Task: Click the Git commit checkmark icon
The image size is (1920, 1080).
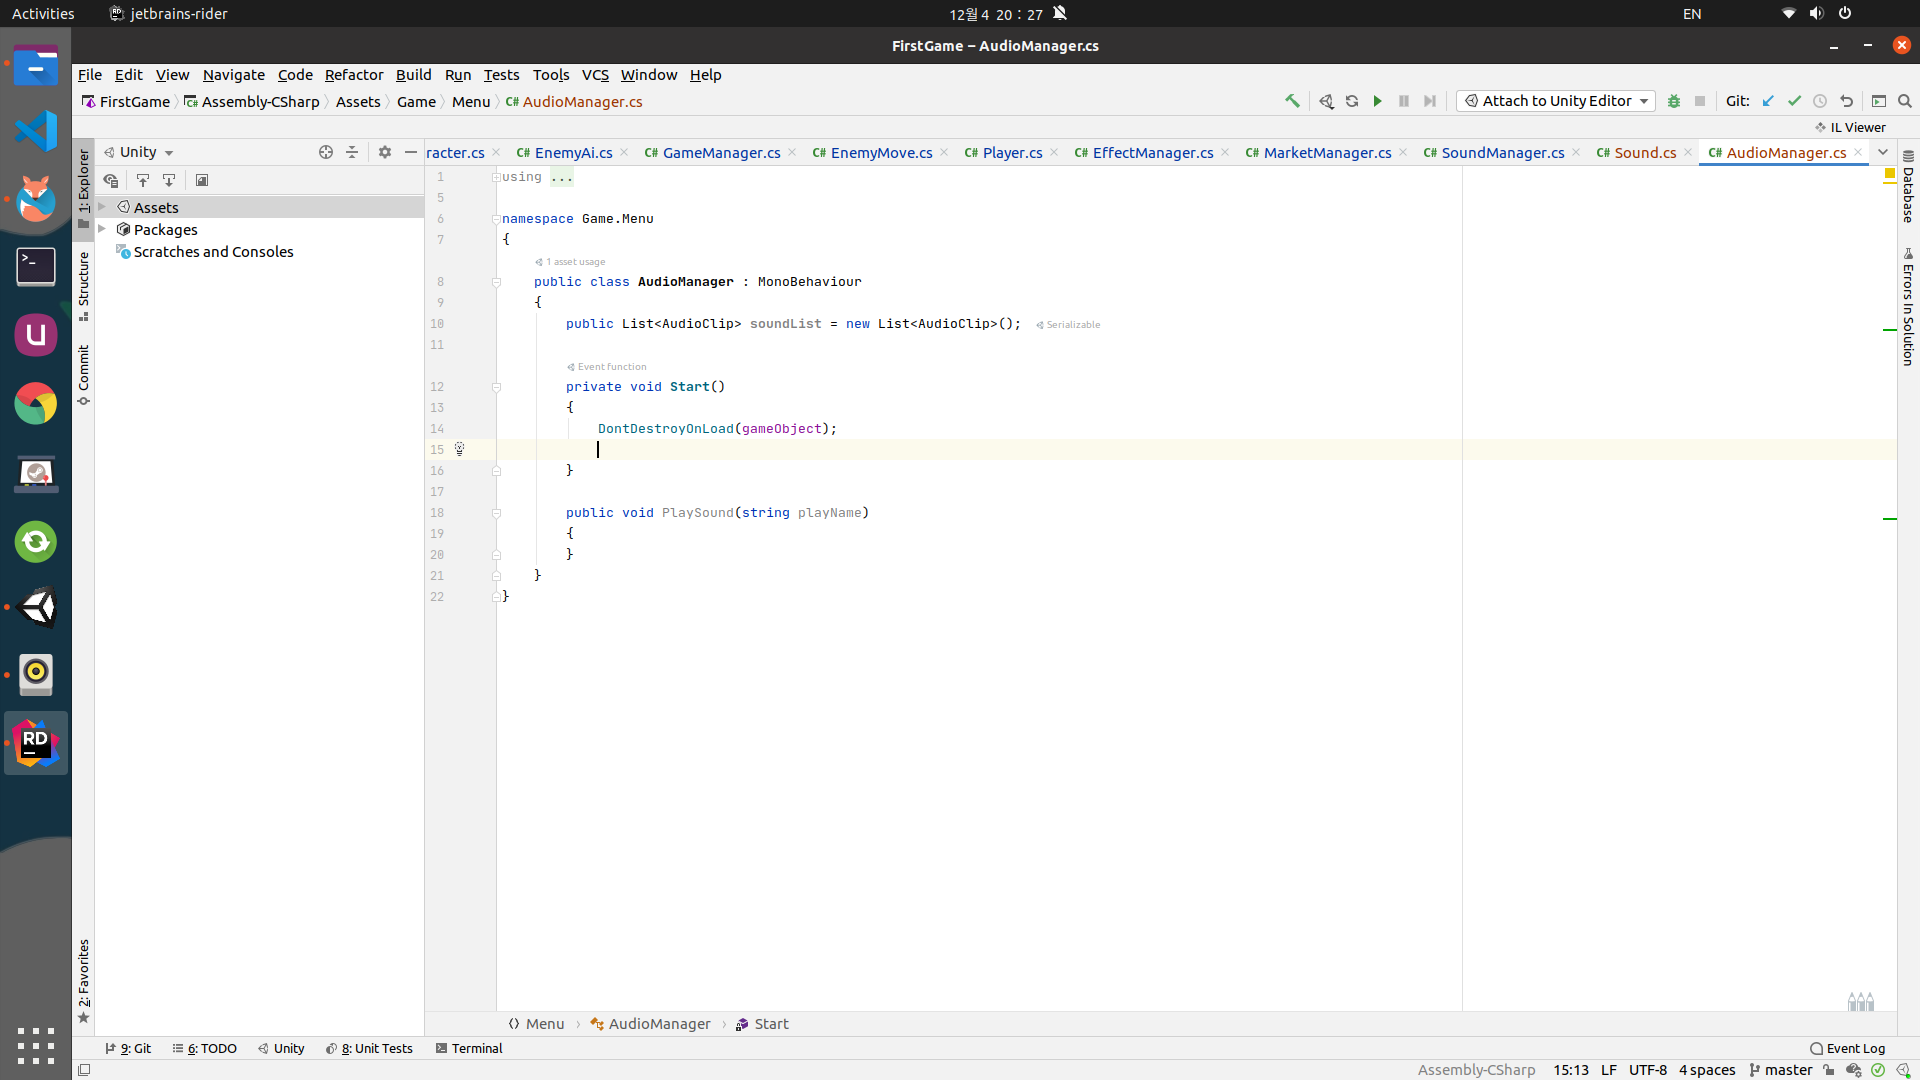Action: 1794,101
